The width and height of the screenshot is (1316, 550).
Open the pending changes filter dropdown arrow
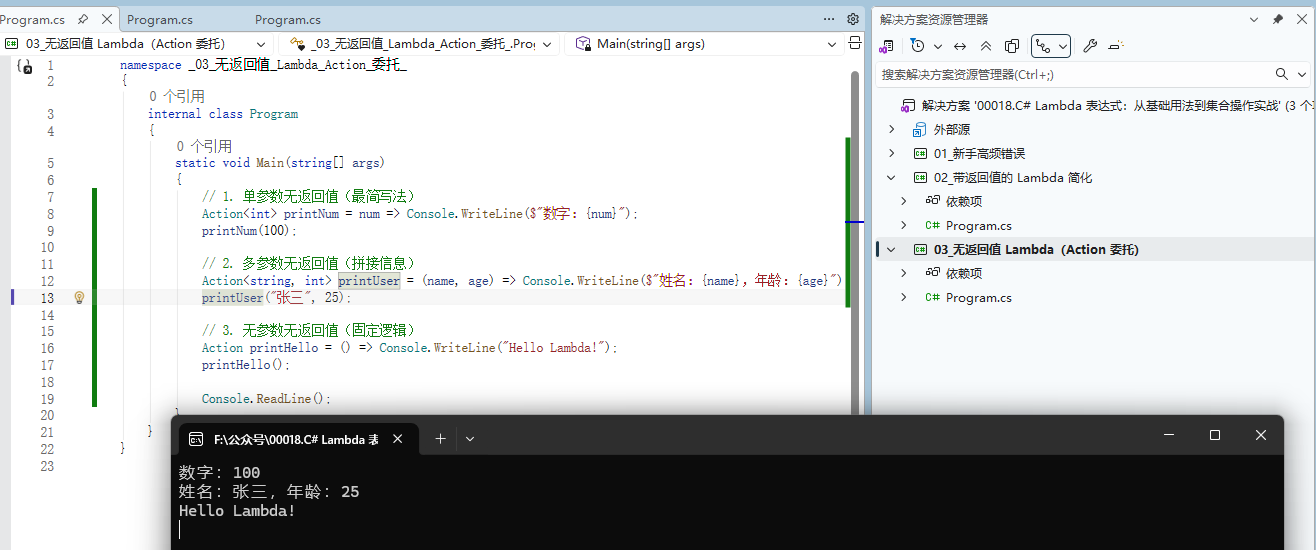(937, 46)
